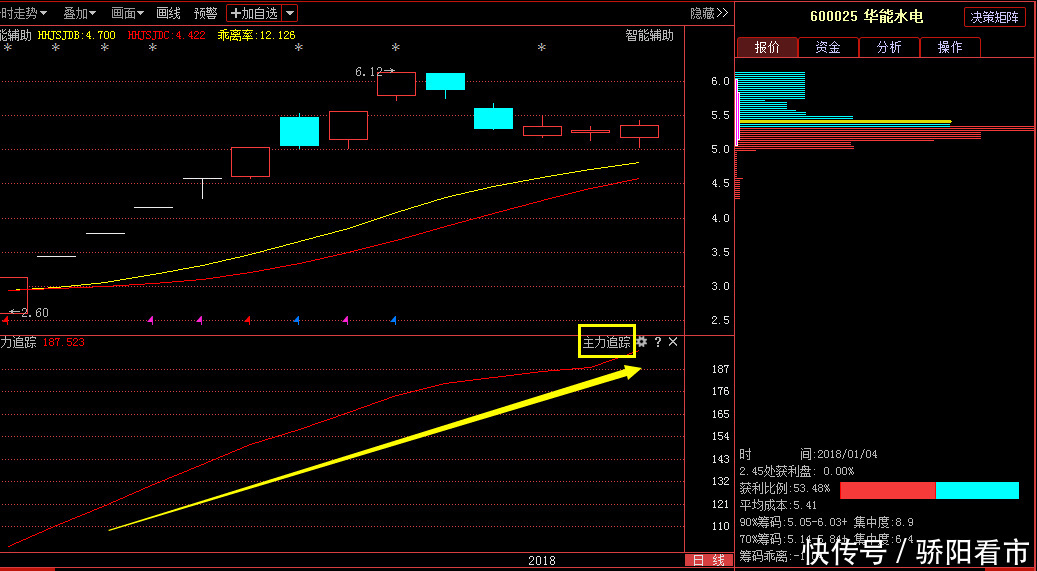Click the first magenta arrow signal marker
1037x571 pixels.
[151, 320]
